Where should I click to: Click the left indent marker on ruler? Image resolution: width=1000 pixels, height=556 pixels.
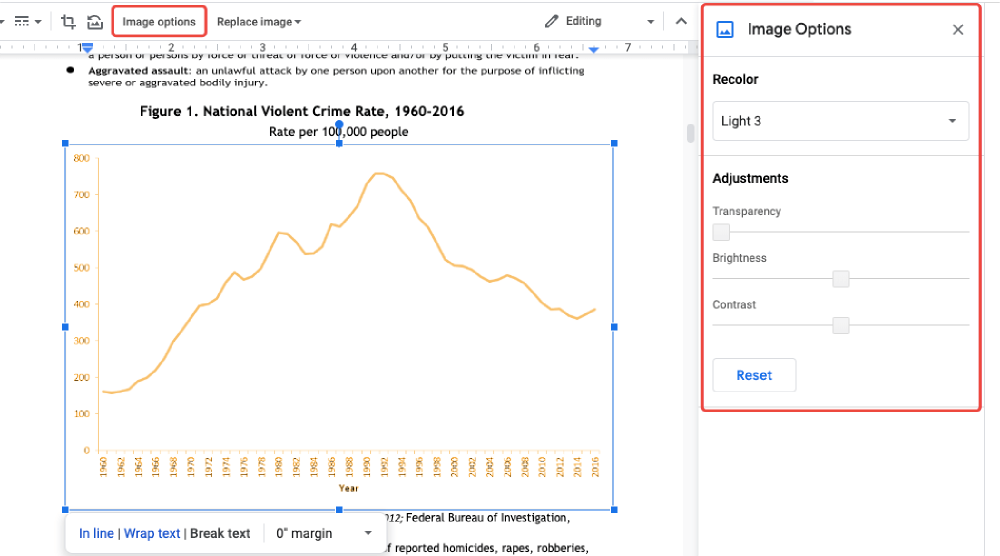point(87,48)
